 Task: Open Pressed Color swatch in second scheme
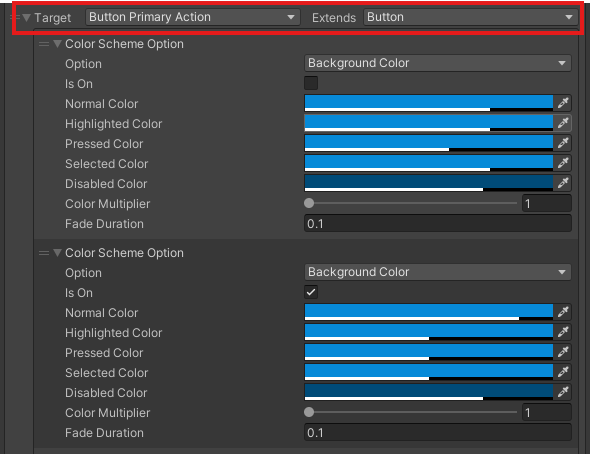(x=429, y=352)
